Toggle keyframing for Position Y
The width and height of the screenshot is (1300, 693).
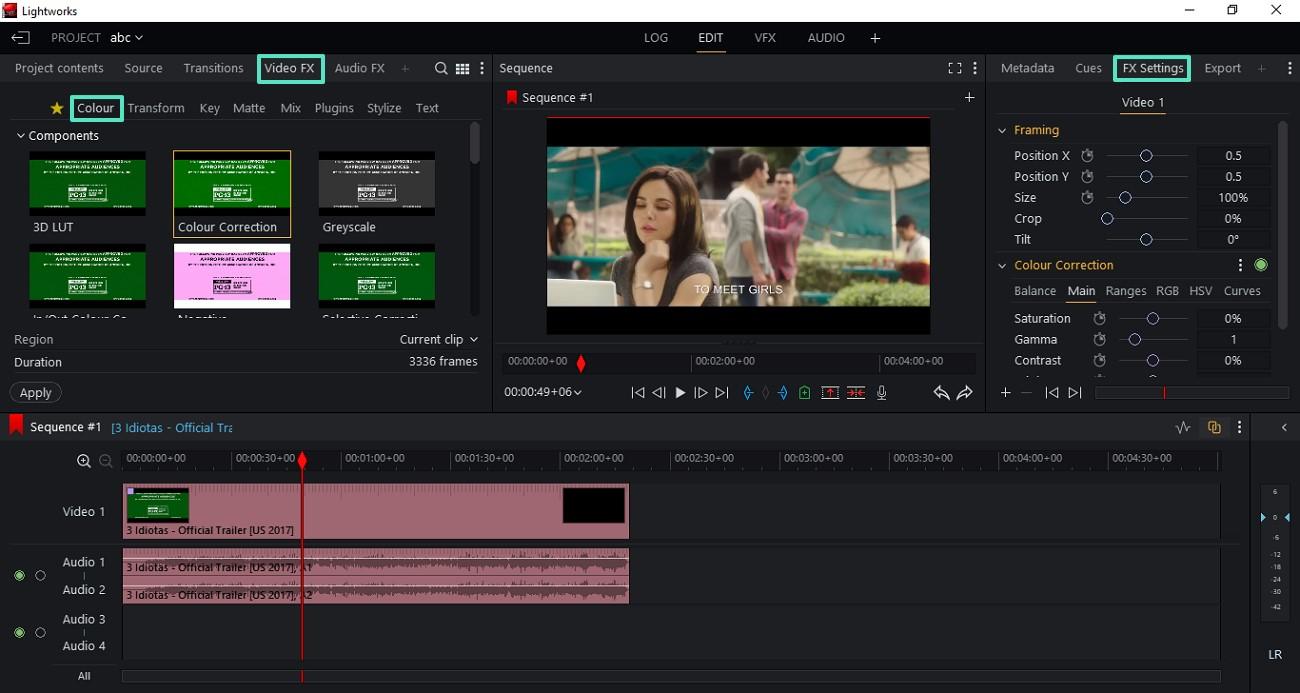point(1088,177)
